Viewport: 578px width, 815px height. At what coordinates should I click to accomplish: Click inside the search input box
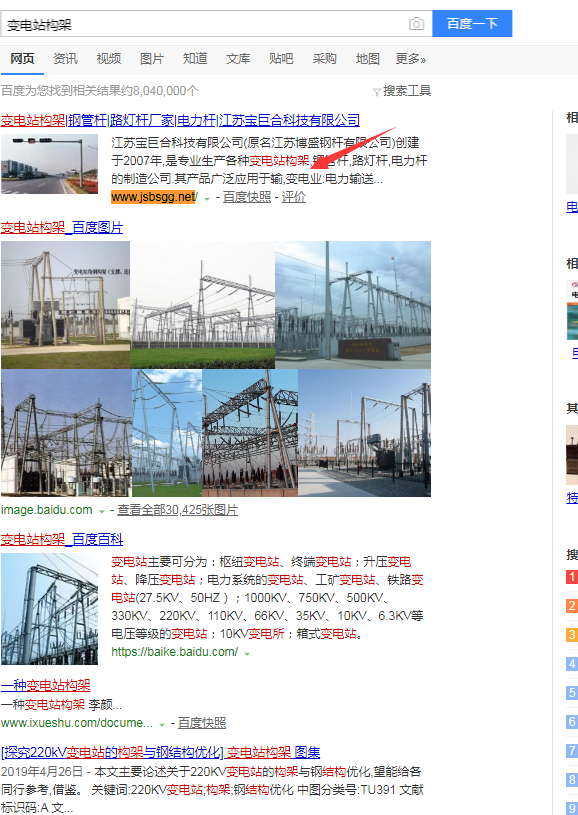coord(205,24)
